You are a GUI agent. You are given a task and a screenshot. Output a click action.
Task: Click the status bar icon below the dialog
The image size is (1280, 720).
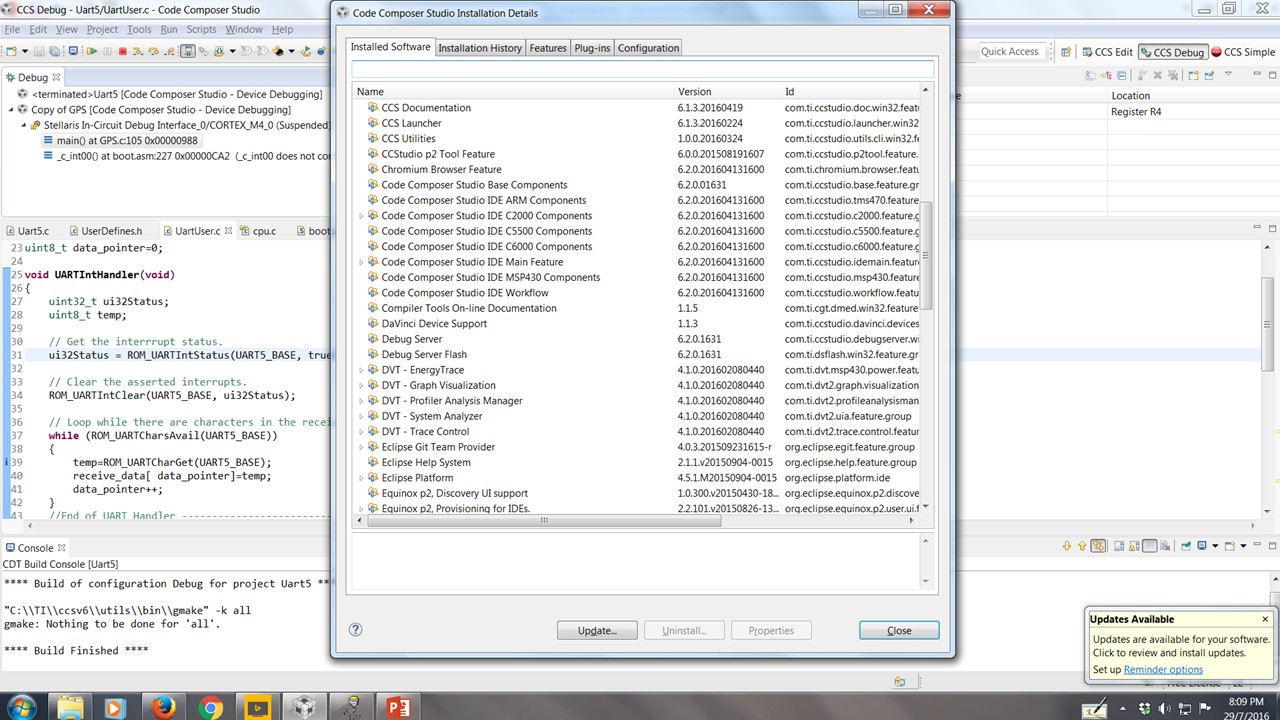coord(900,682)
